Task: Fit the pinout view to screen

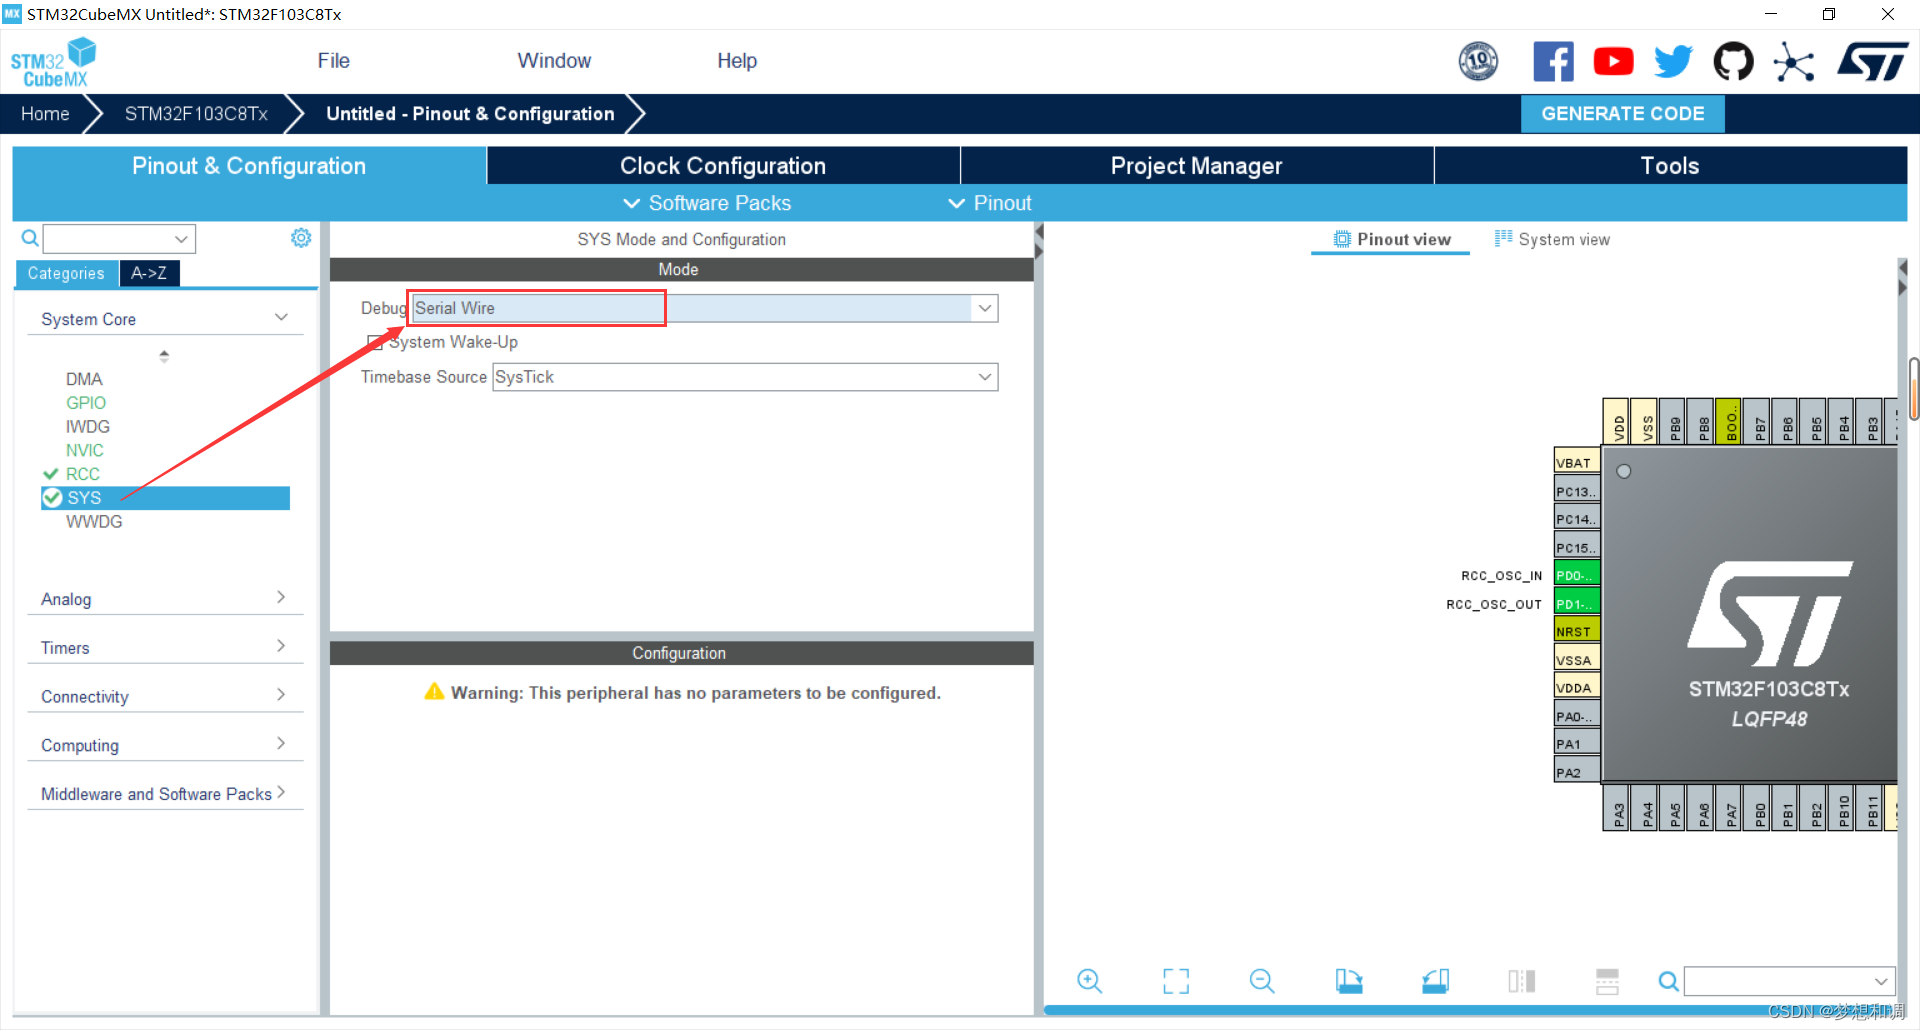Action: (1176, 981)
